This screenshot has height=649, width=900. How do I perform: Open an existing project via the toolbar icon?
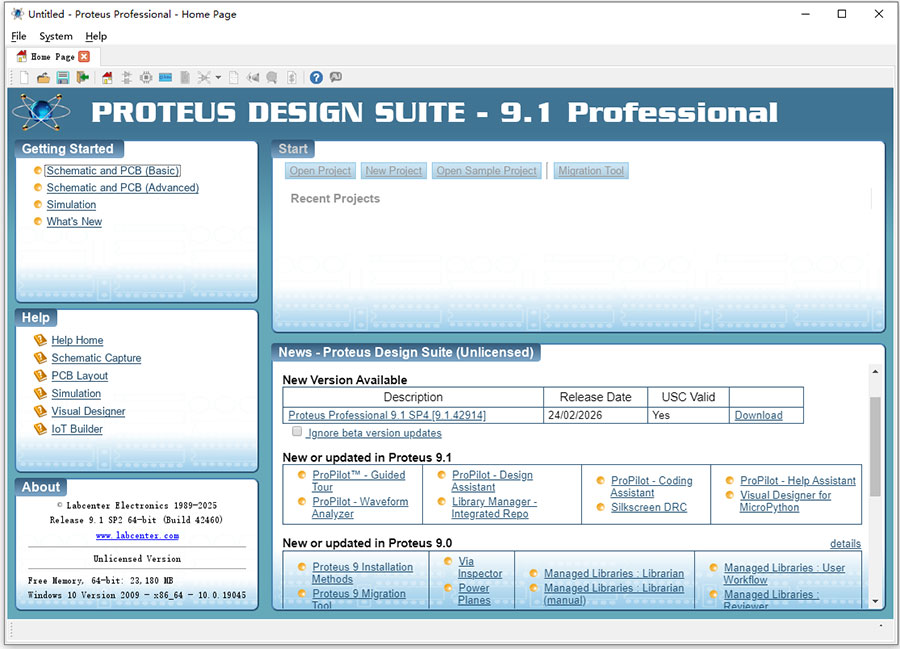(42, 76)
